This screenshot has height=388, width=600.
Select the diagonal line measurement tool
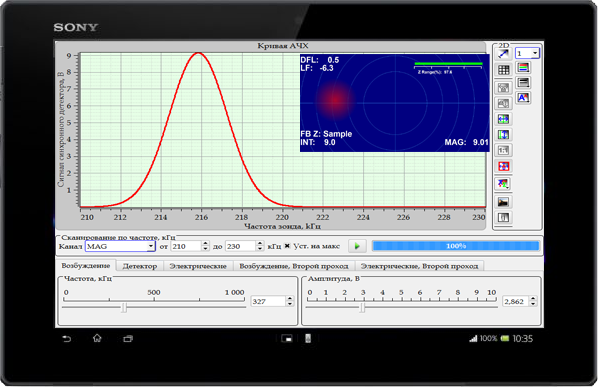coord(504,54)
